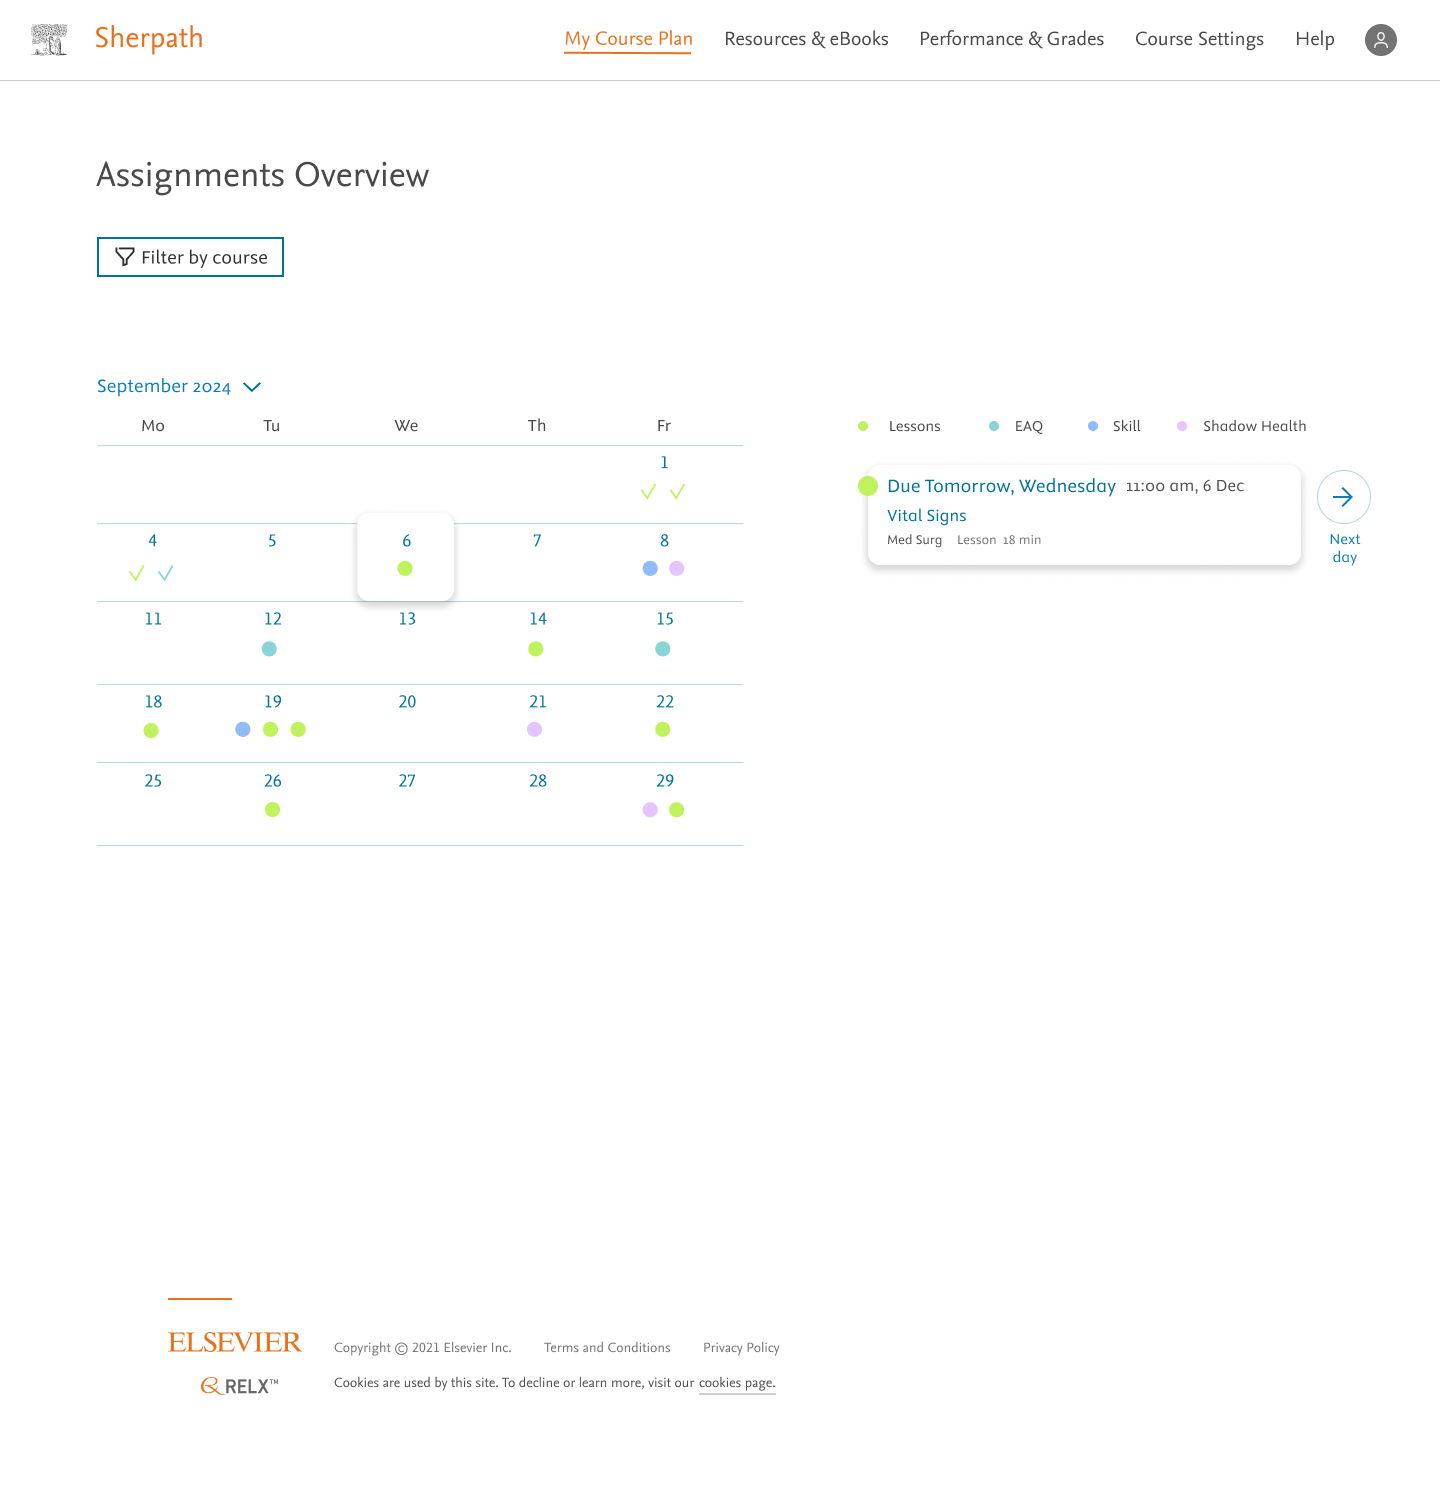Click the teal EAQ dot on September 12
Image resolution: width=1440 pixels, height=1488 pixels.
pos(269,649)
